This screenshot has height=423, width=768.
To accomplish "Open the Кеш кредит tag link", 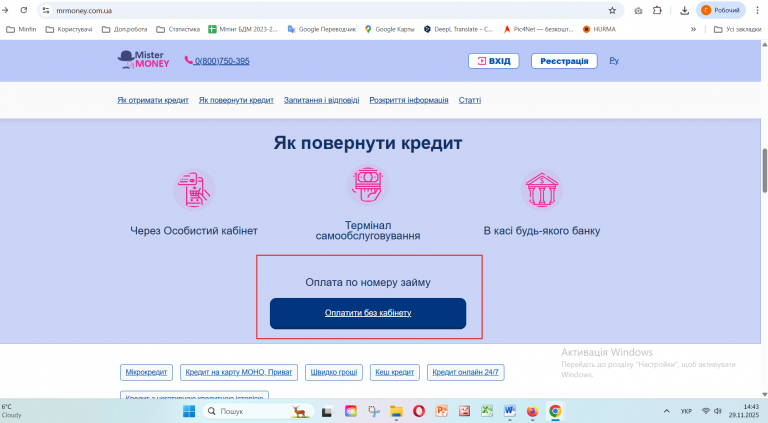I will [394, 372].
